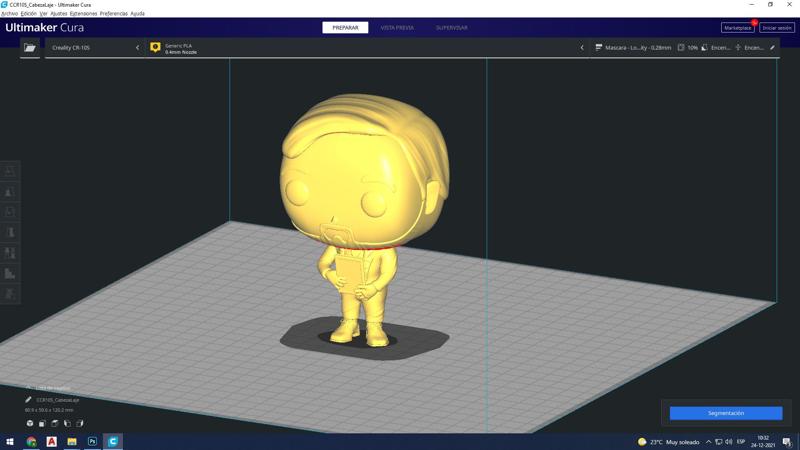Switch to left side view cube icon

point(67,423)
